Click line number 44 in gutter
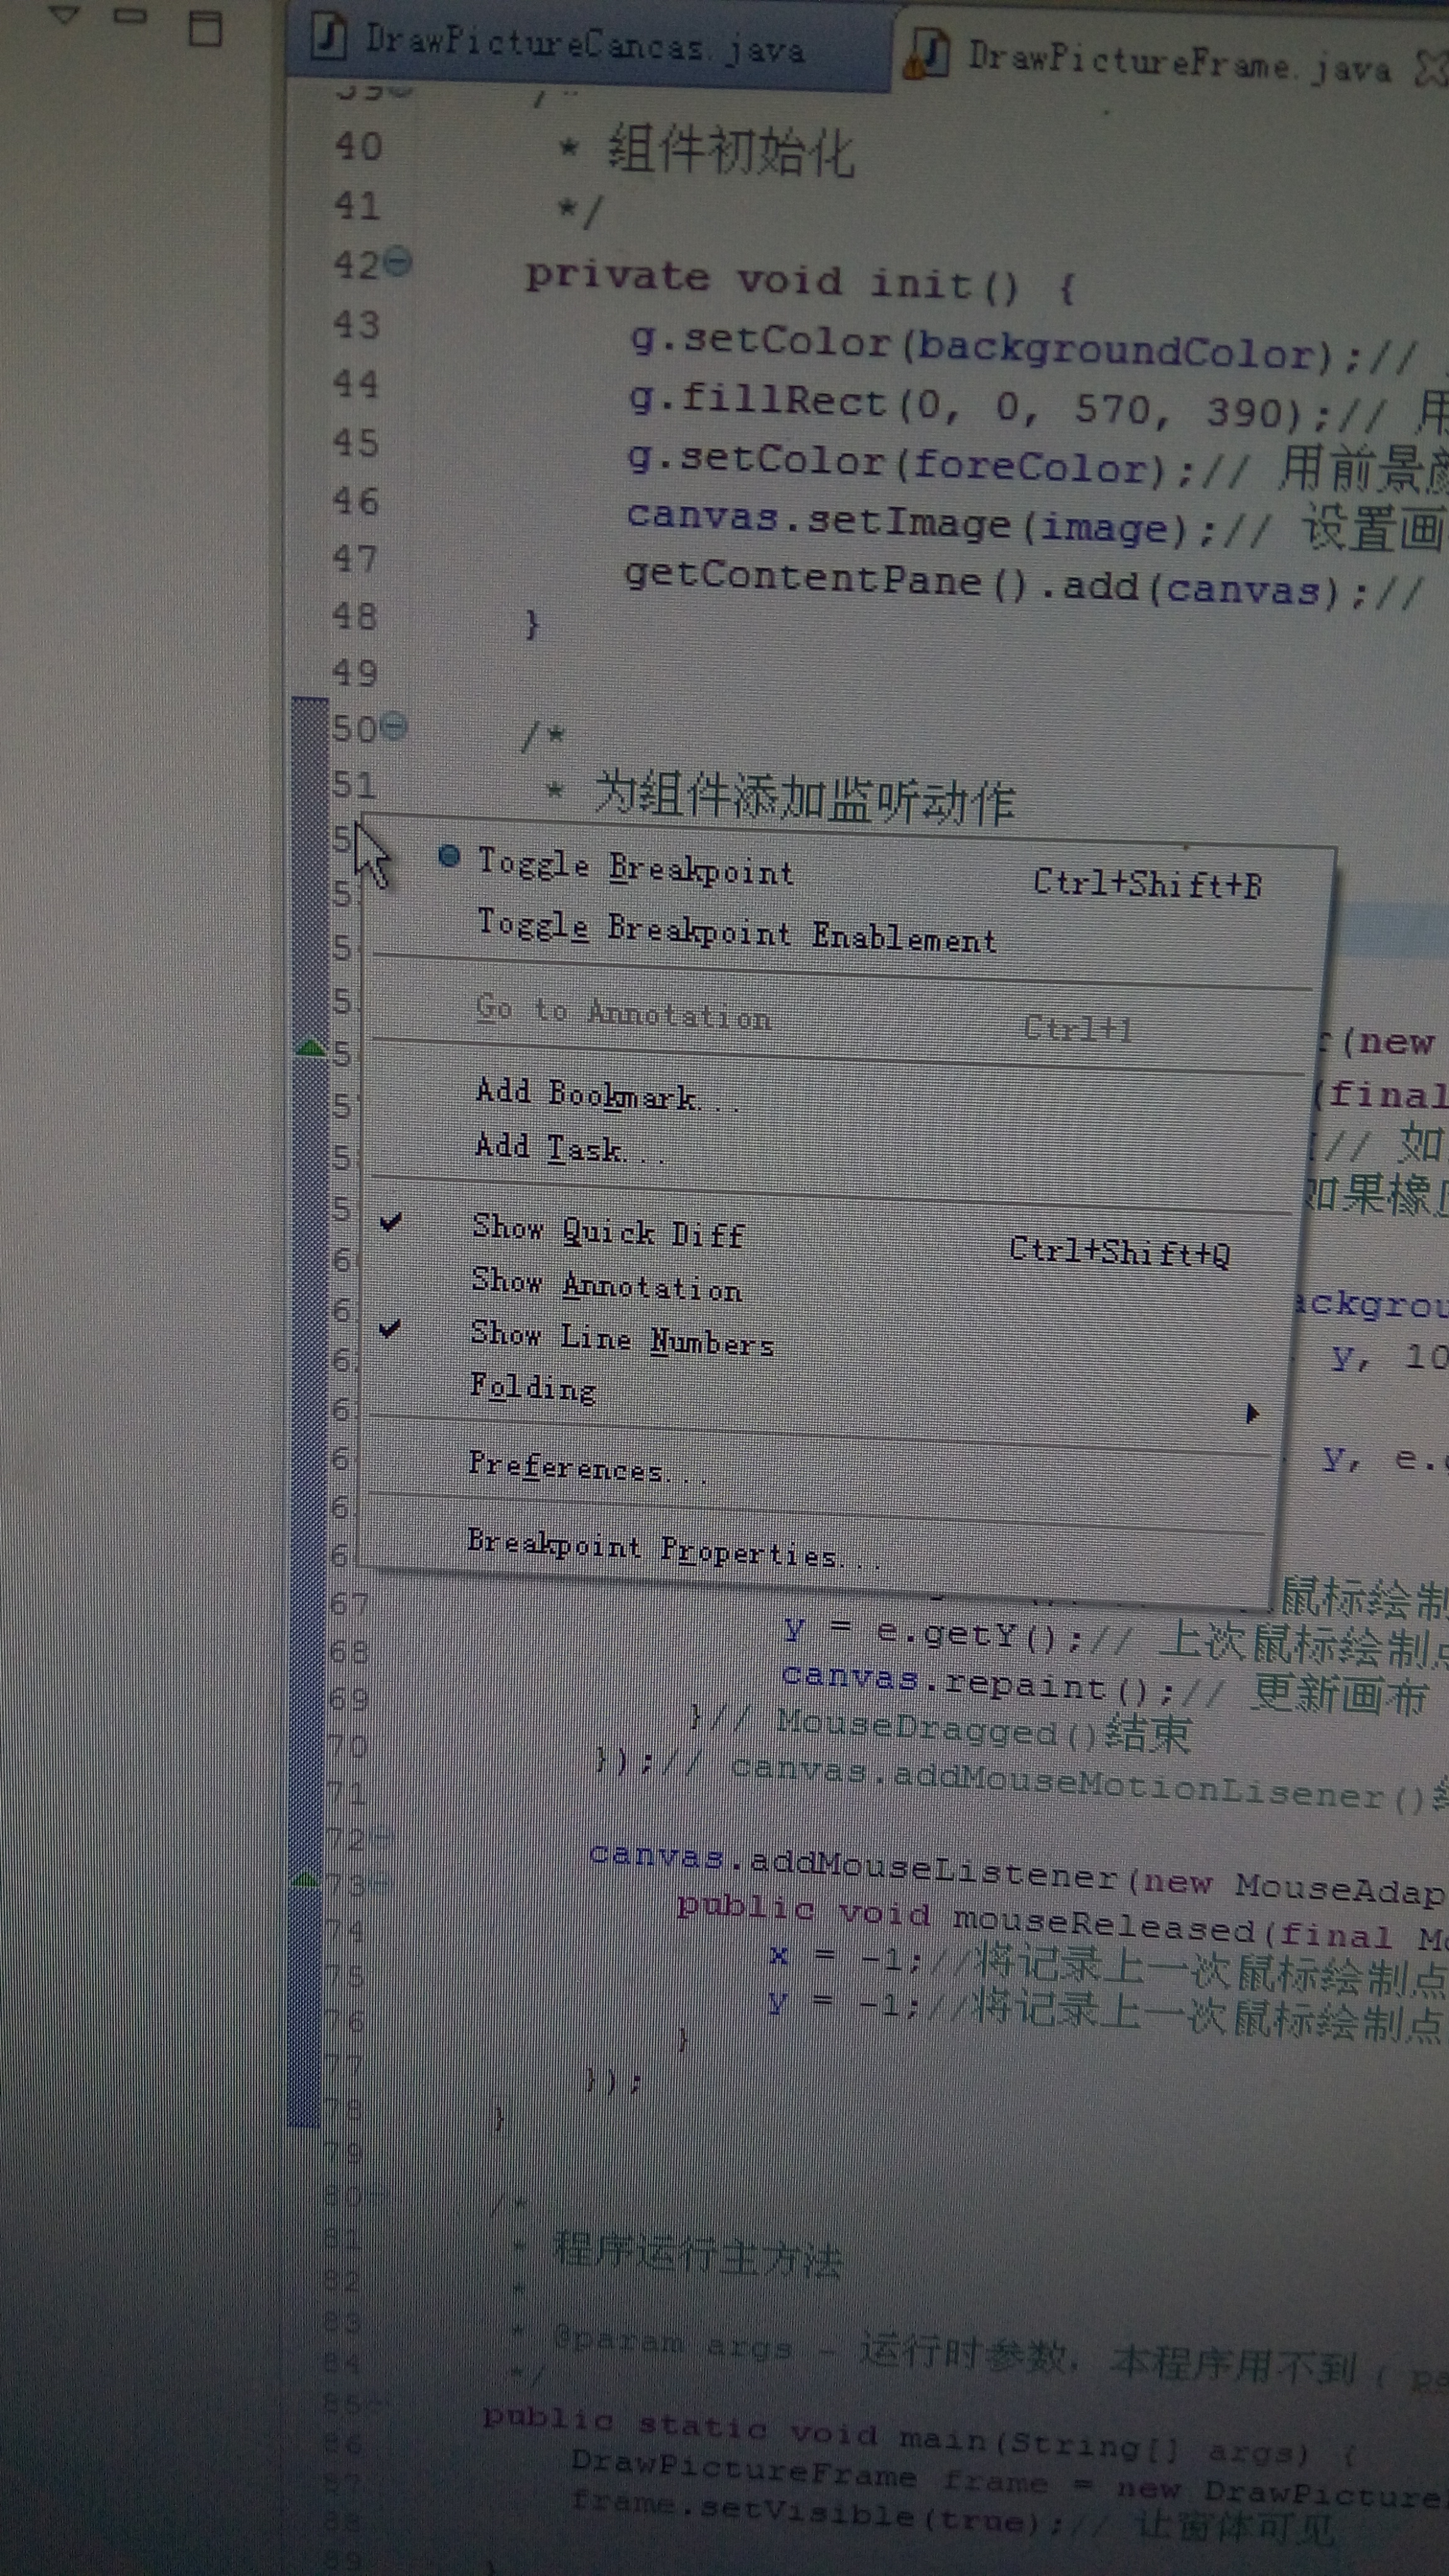 pyautogui.click(x=356, y=384)
